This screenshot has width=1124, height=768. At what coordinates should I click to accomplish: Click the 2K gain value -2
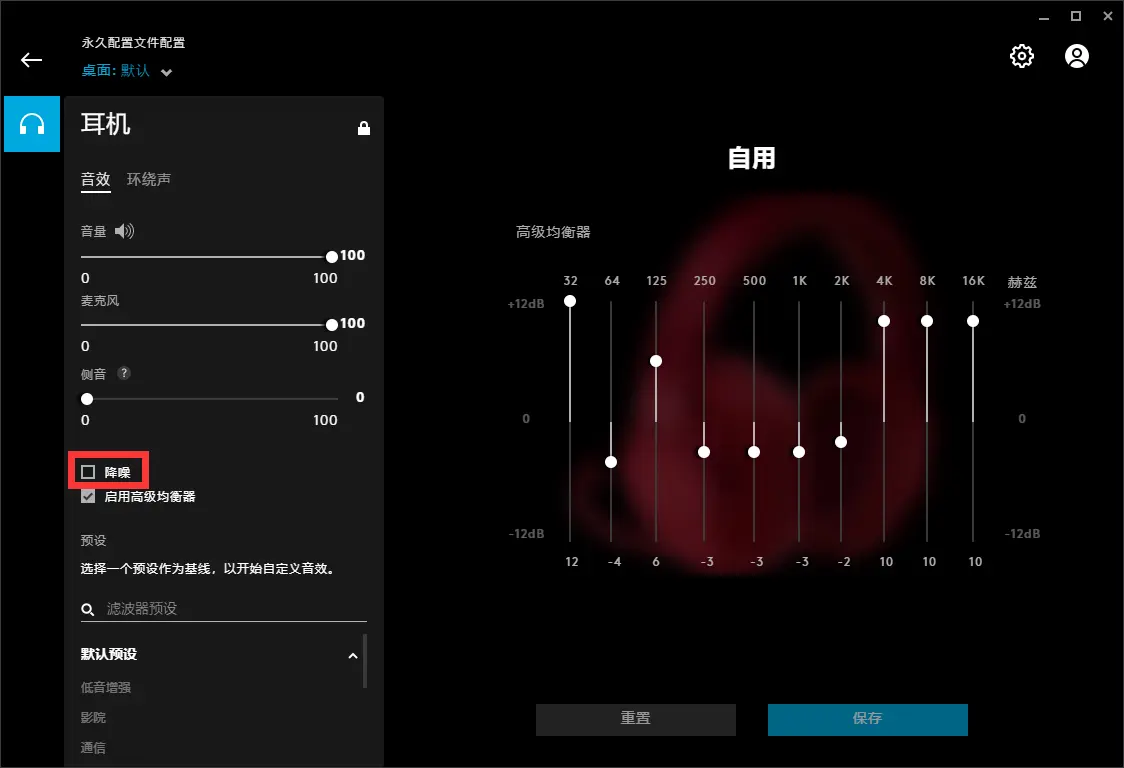click(844, 561)
